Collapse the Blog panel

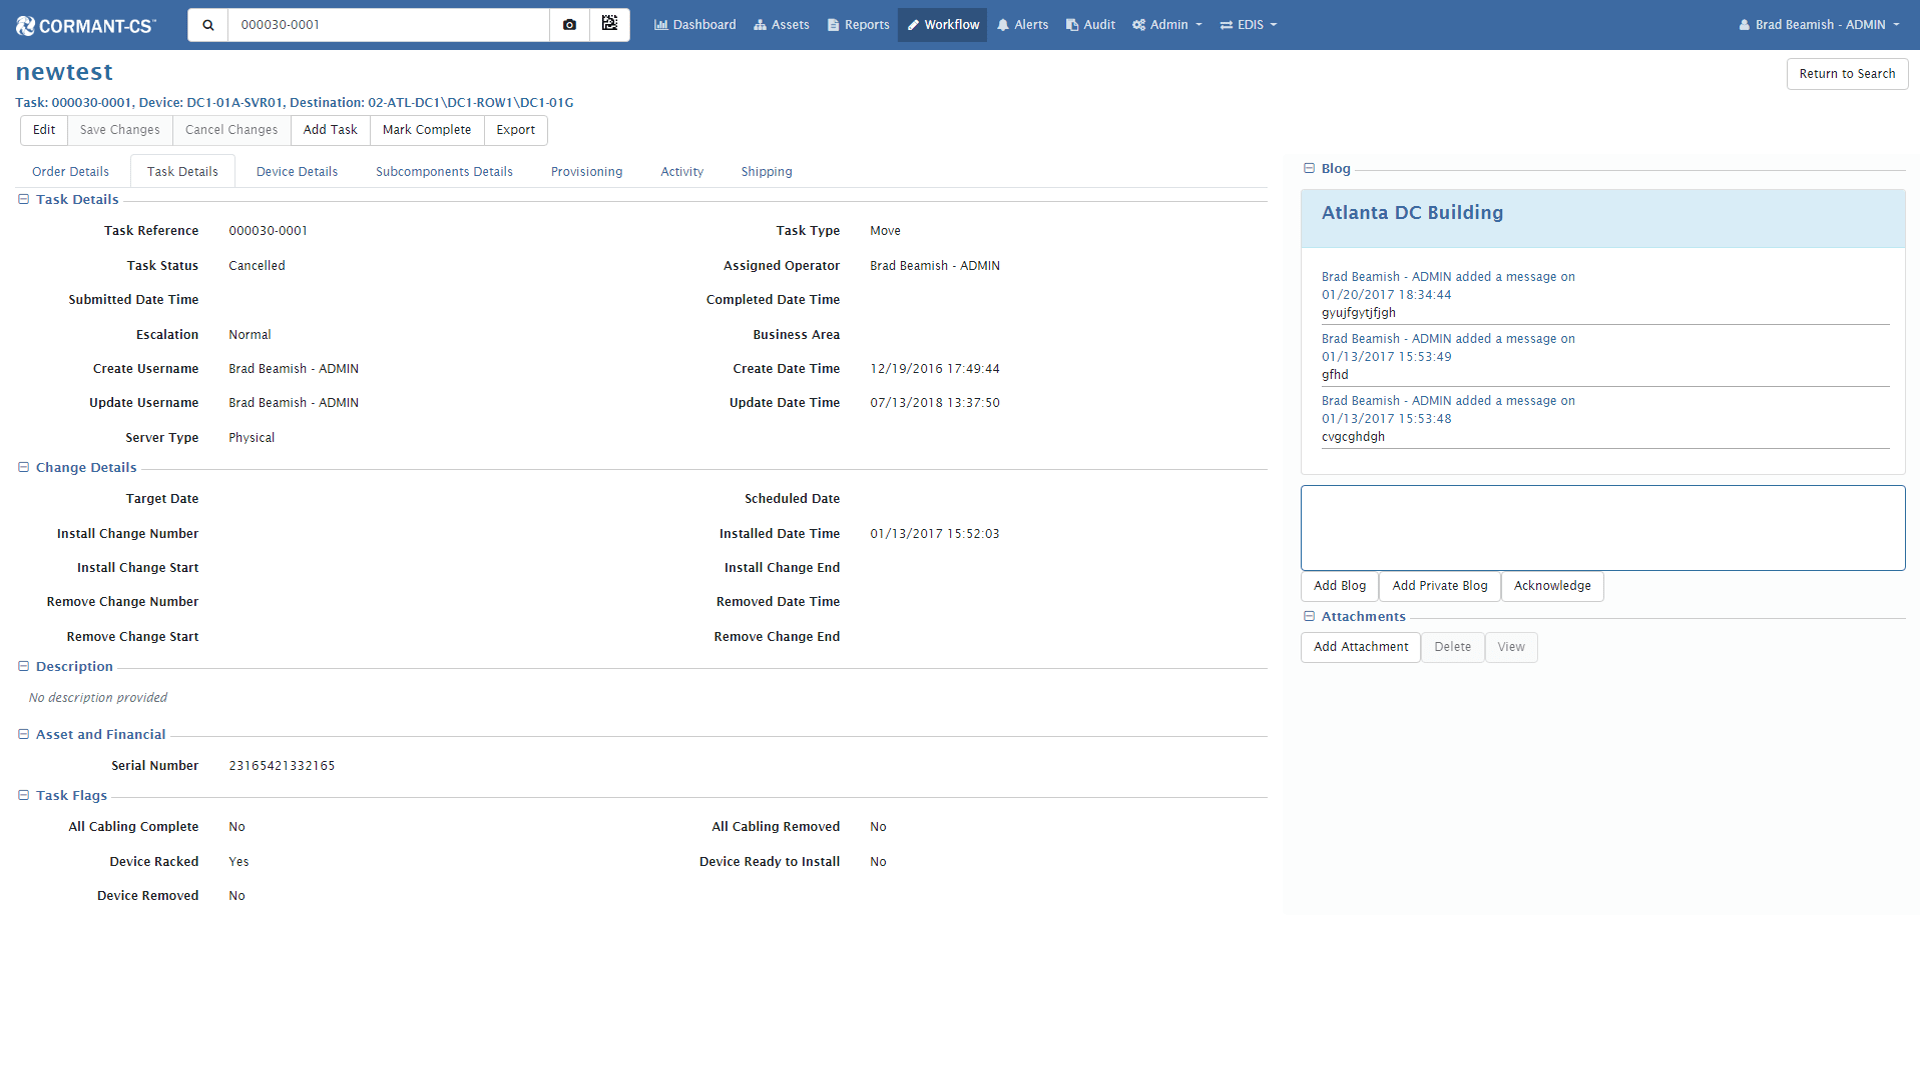tap(1310, 168)
